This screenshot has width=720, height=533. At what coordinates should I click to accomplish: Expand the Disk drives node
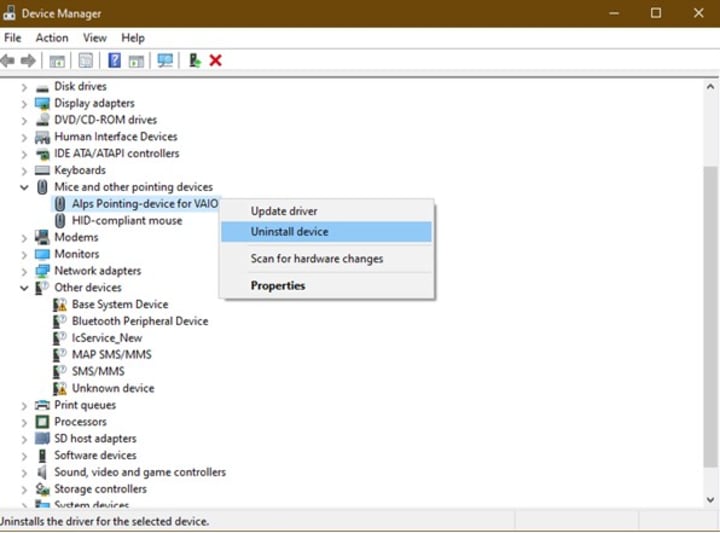click(24, 87)
